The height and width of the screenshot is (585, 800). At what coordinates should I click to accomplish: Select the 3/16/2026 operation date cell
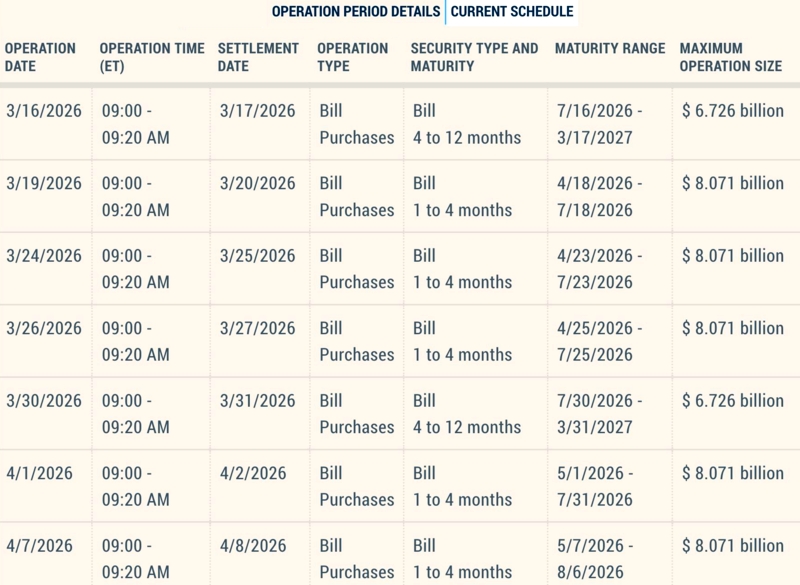click(x=43, y=111)
